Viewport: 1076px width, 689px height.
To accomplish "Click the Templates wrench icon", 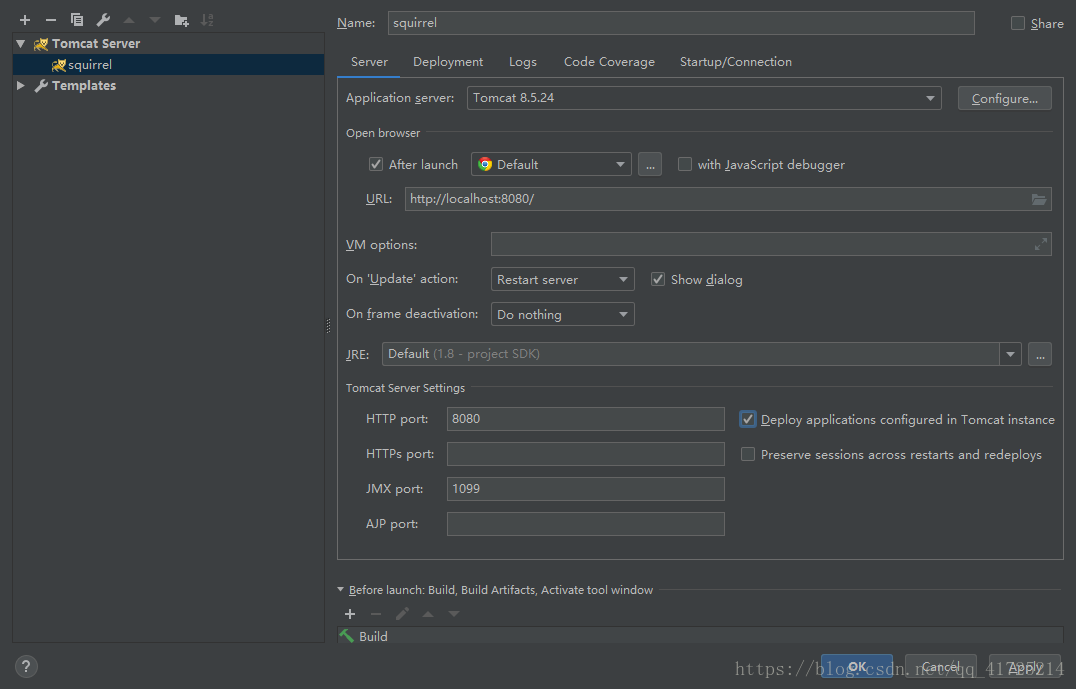I will pyautogui.click(x=41, y=86).
